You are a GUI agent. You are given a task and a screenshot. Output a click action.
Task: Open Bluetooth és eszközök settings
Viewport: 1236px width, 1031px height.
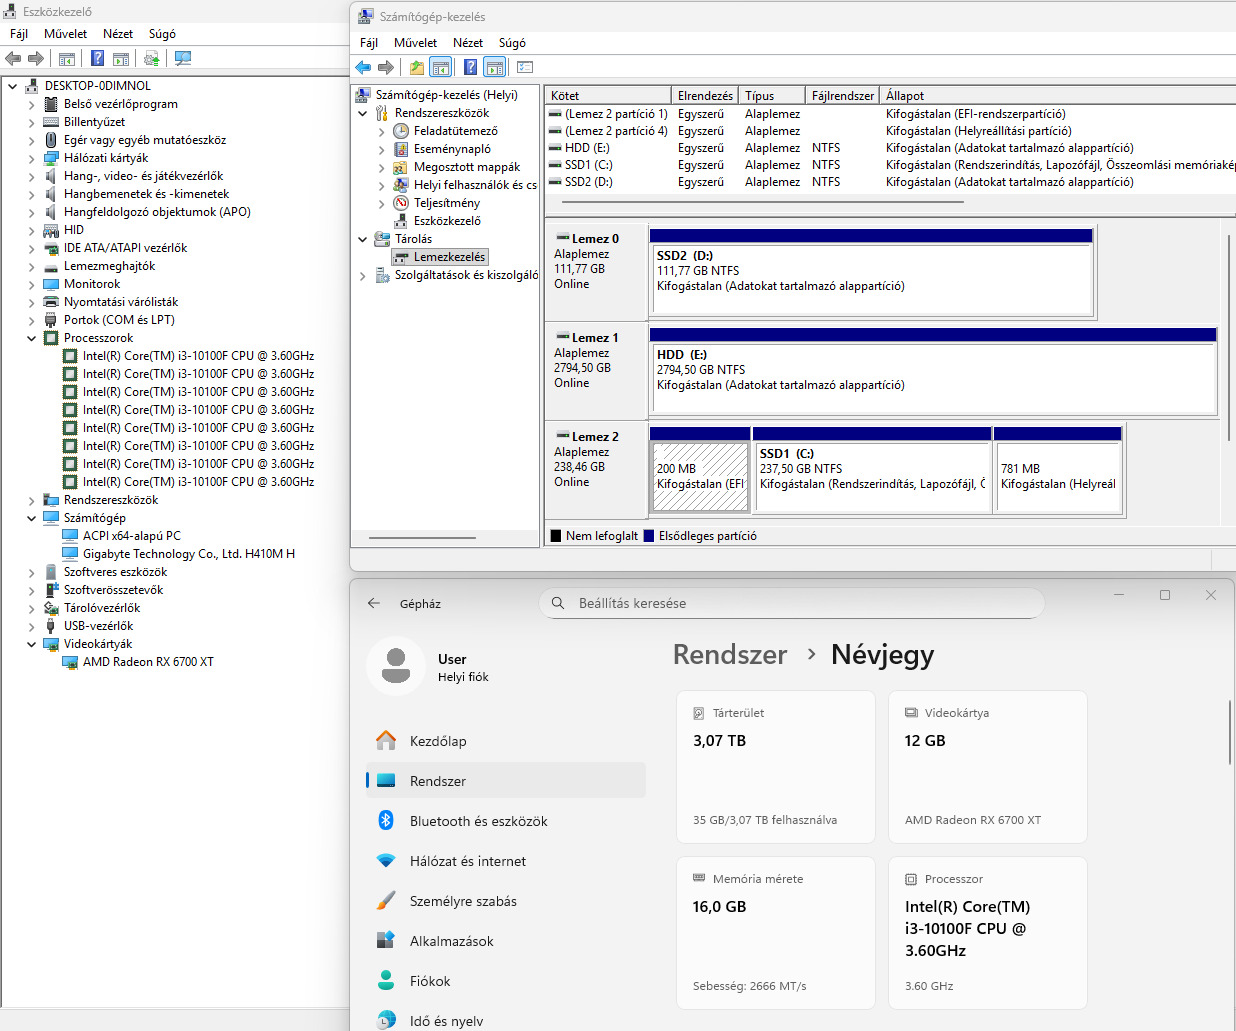pyautogui.click(x=506, y=821)
